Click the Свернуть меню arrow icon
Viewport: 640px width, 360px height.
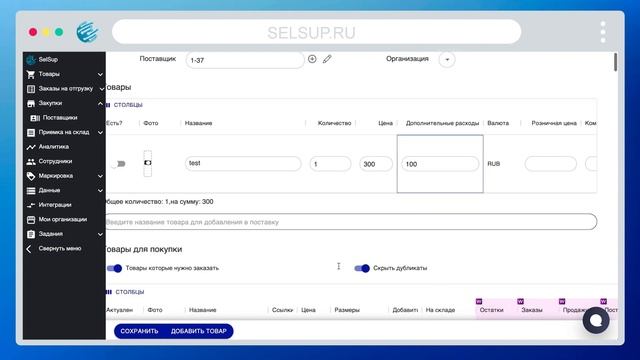point(29,249)
